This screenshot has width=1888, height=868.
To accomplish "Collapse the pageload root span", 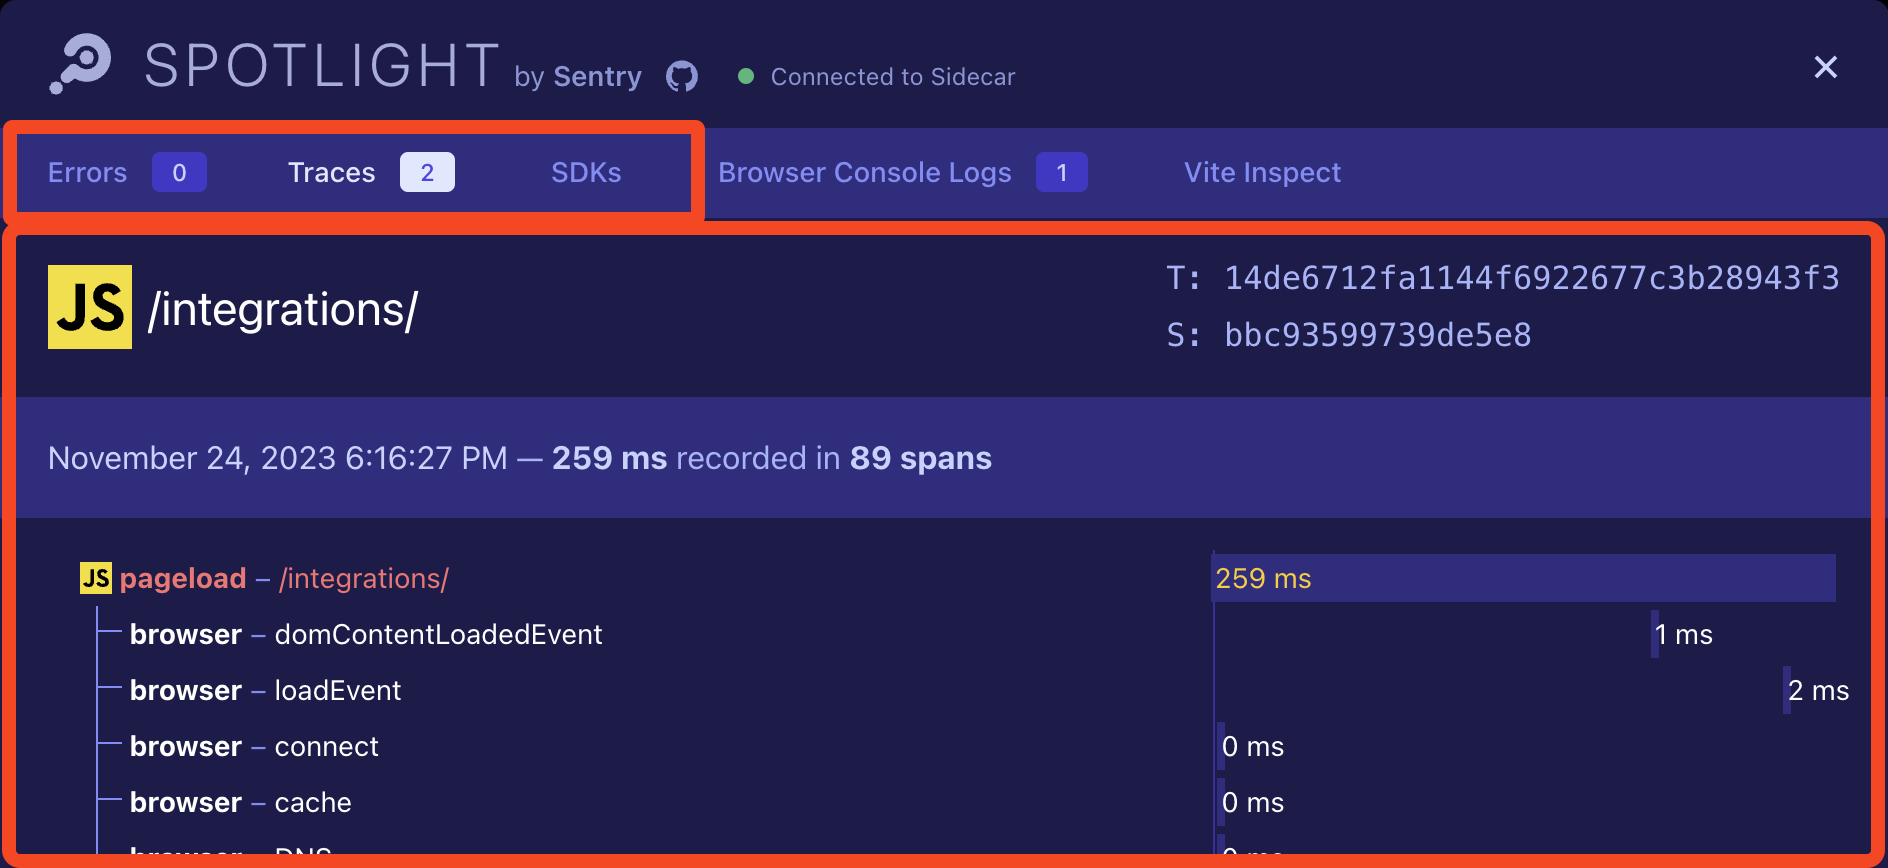I will point(183,578).
